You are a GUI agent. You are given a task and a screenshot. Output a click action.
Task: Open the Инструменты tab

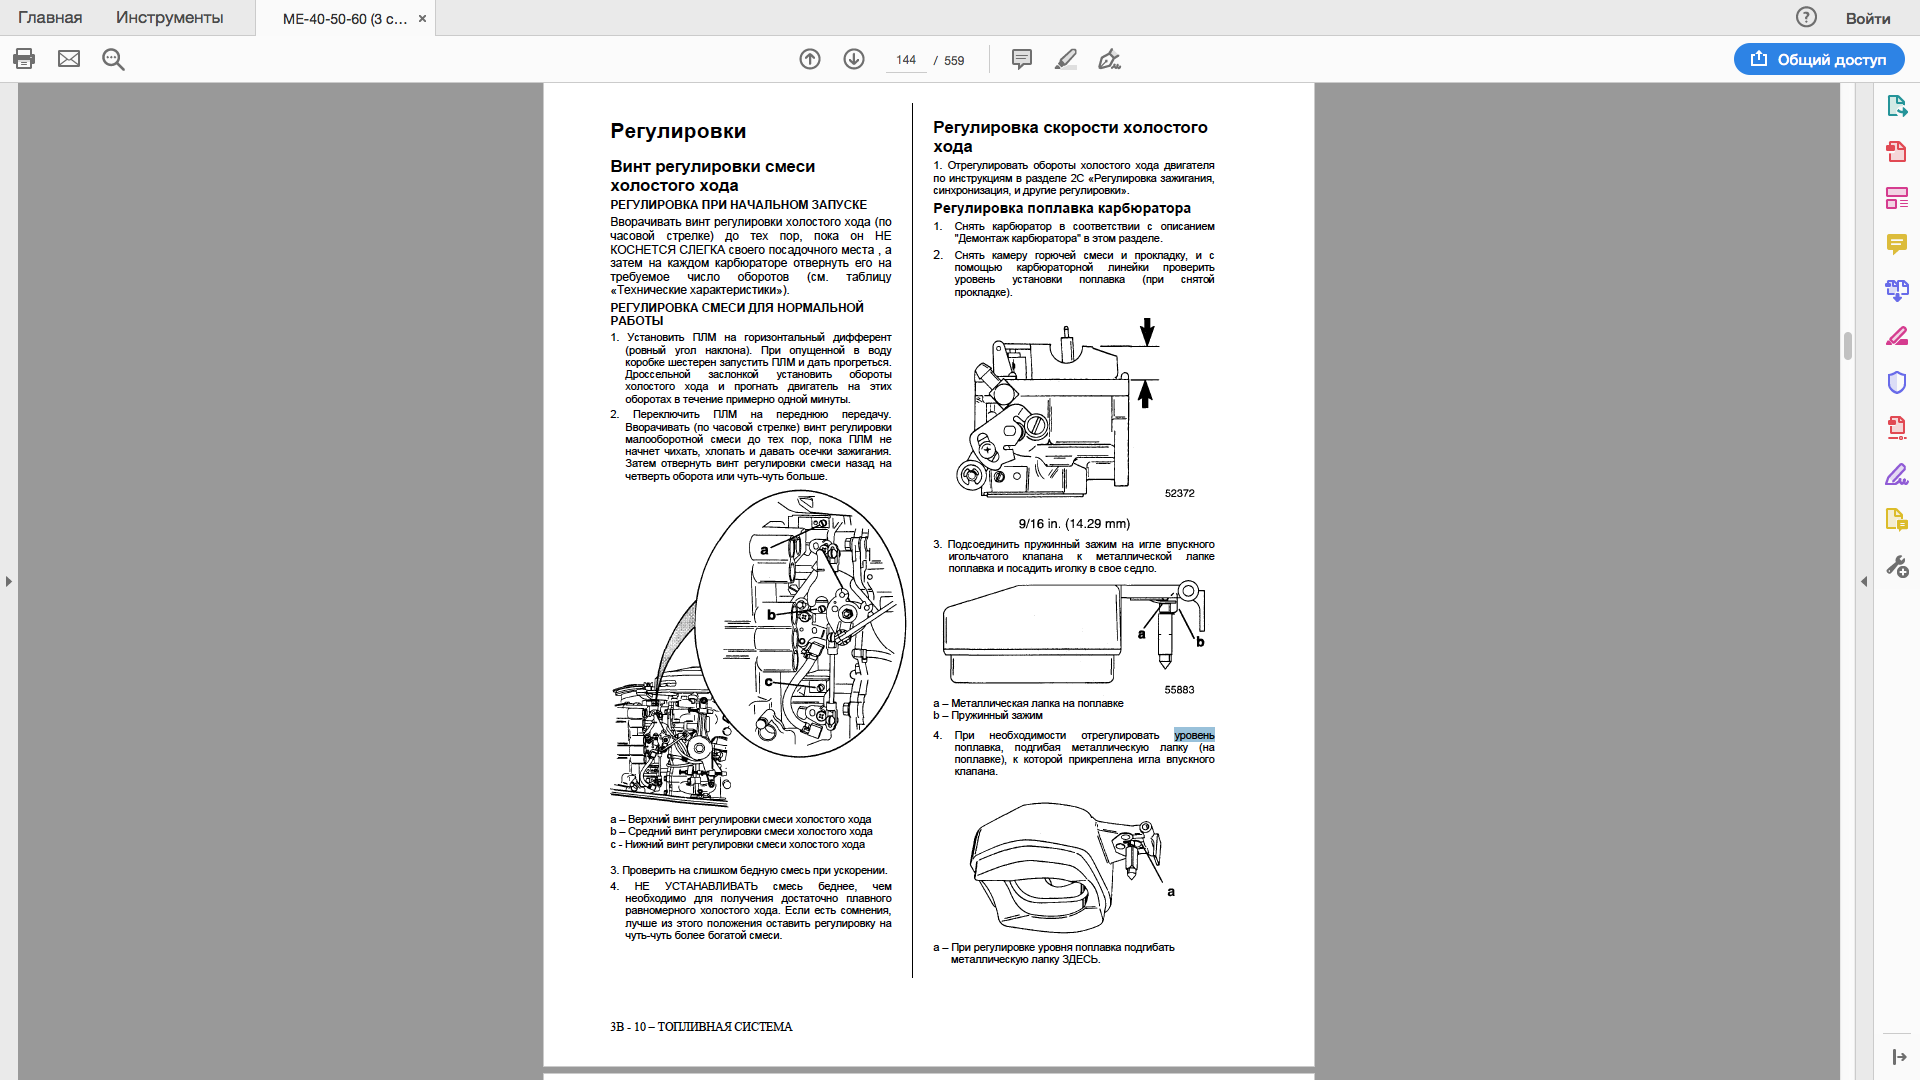pos(169,18)
